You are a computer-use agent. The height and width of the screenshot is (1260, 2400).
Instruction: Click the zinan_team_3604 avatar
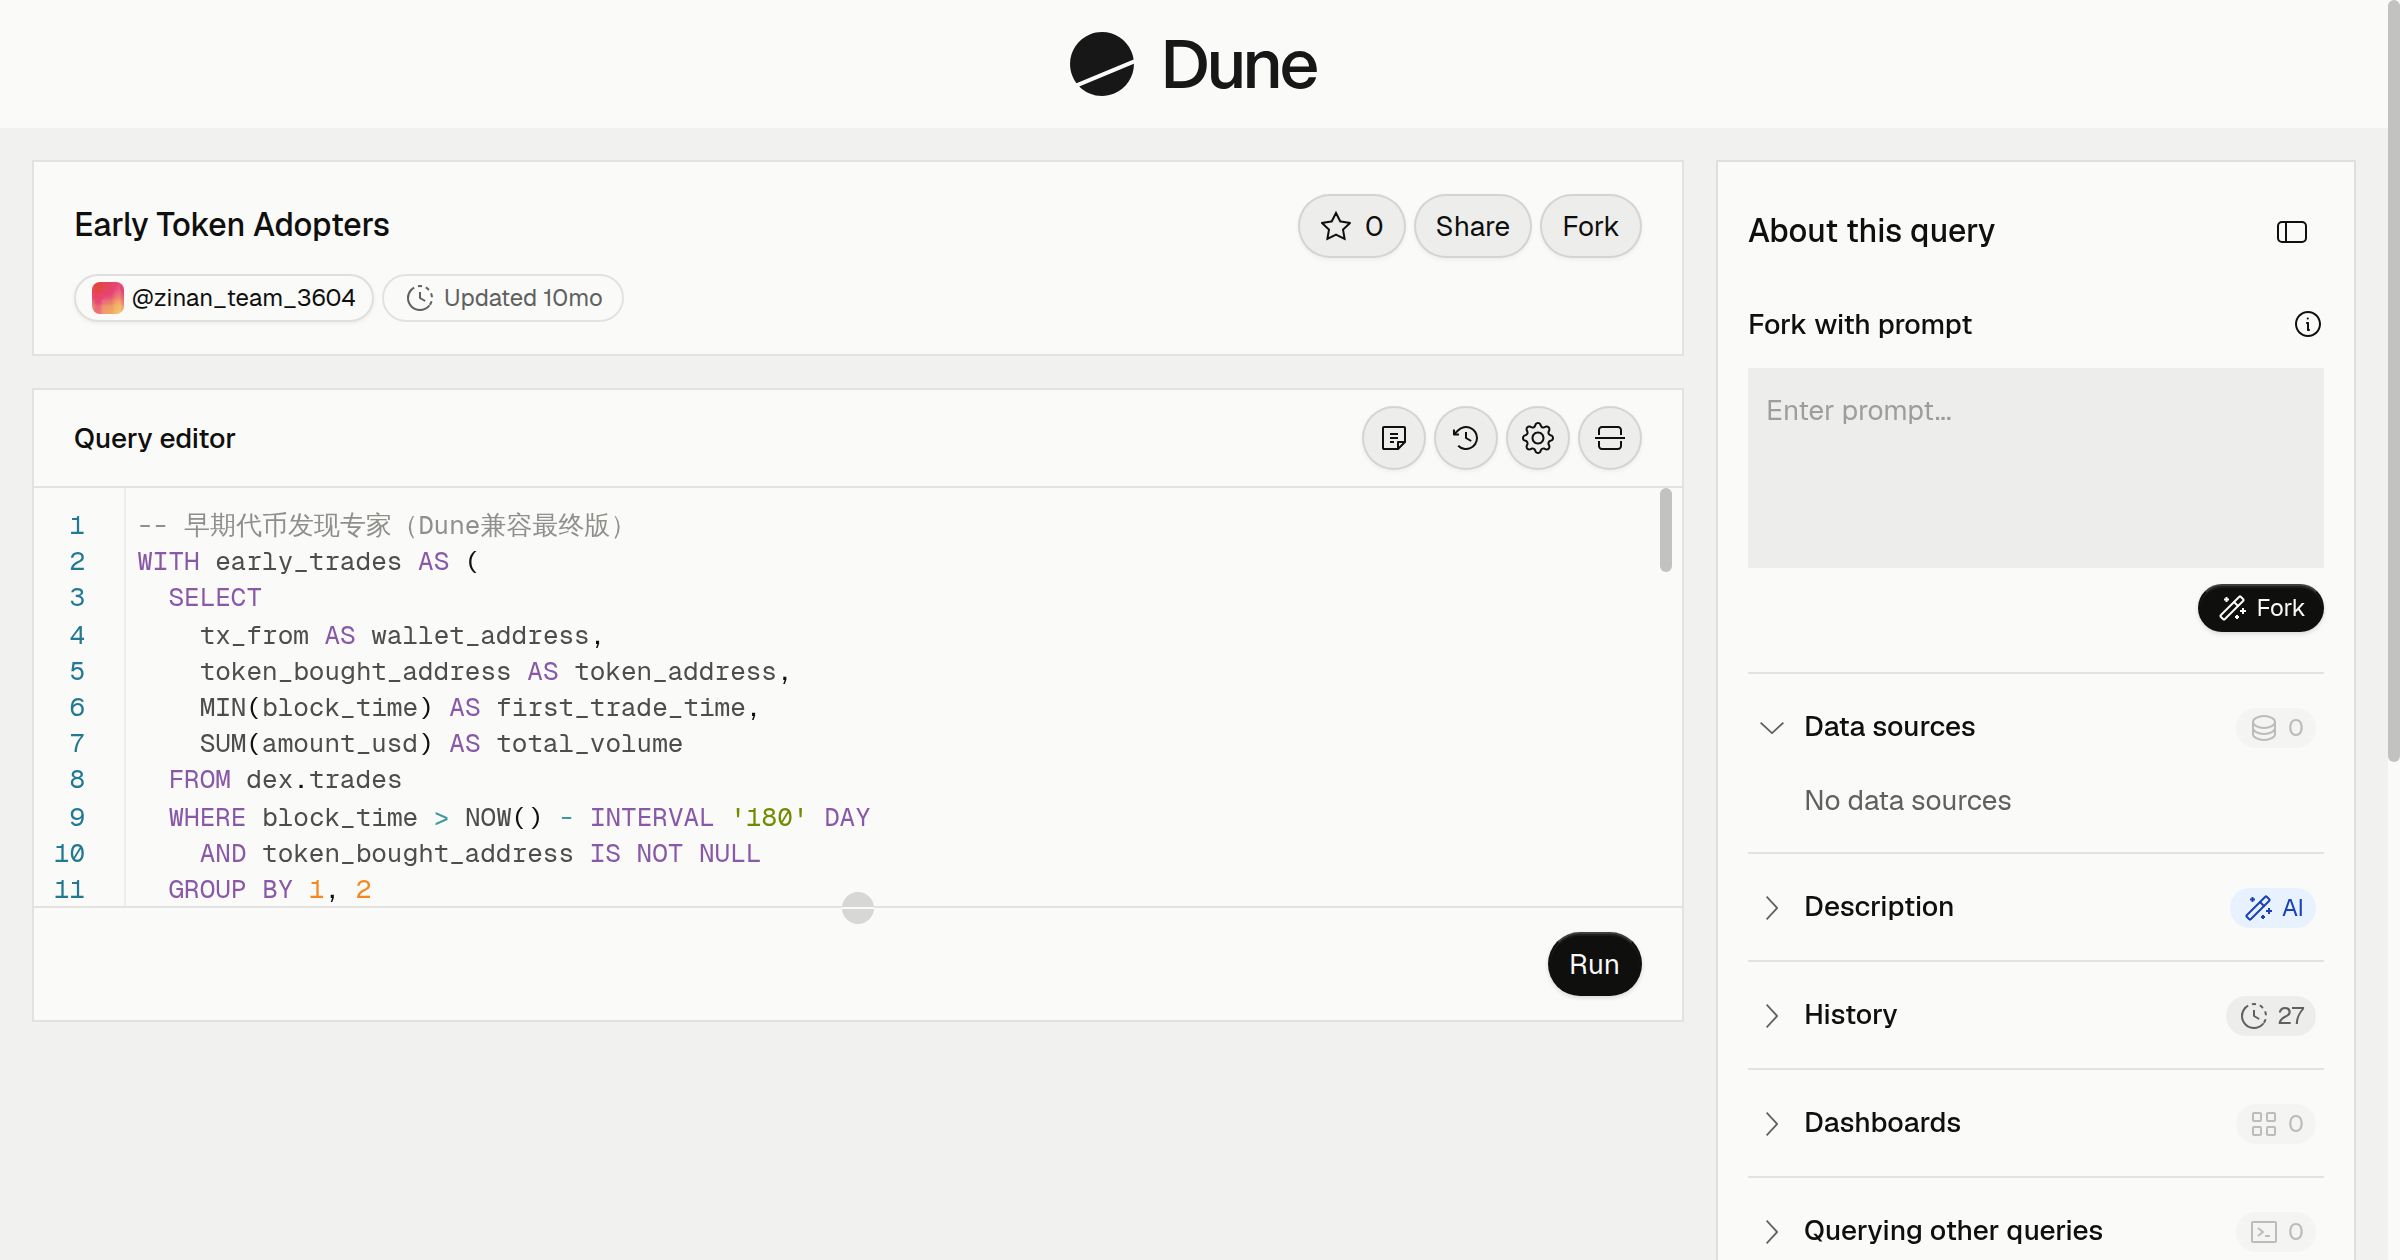coord(107,298)
